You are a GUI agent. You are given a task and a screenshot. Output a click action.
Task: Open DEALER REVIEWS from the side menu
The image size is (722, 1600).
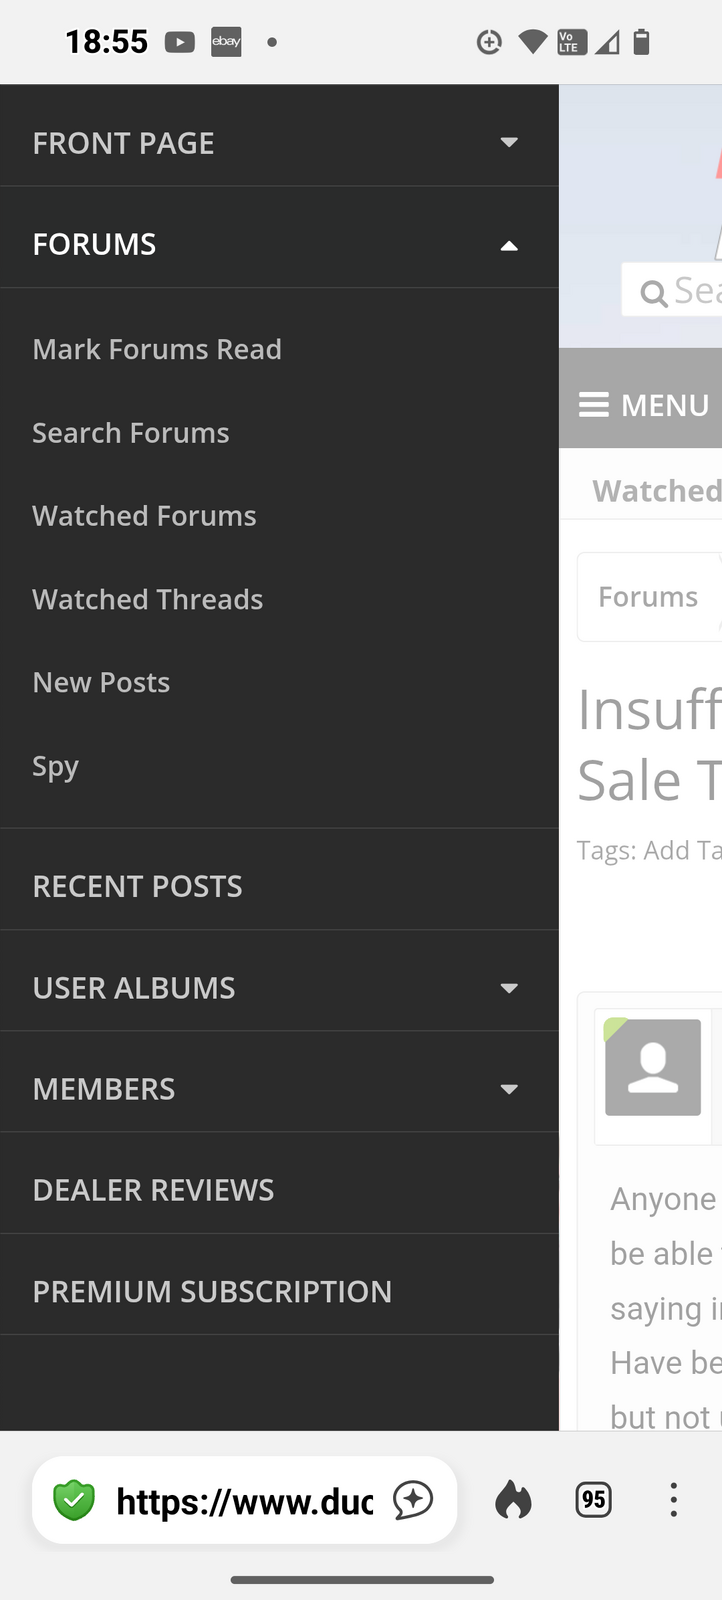coord(153,1190)
